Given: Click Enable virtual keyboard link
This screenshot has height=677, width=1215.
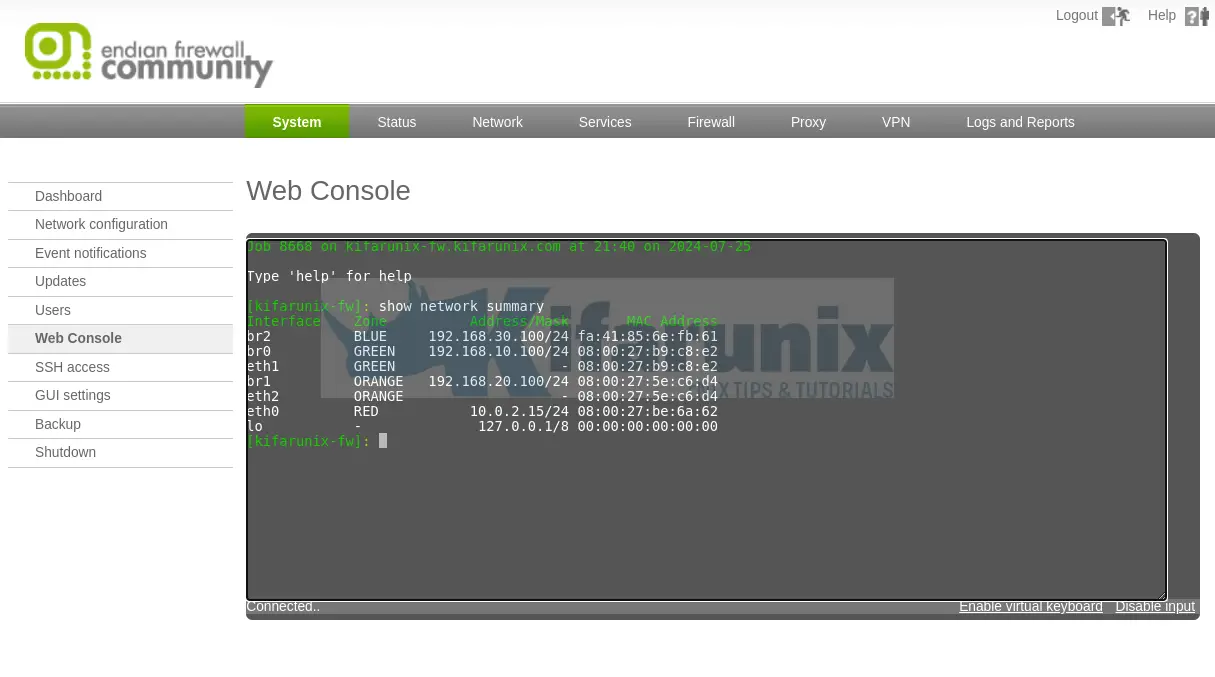Looking at the screenshot, I should (1031, 606).
